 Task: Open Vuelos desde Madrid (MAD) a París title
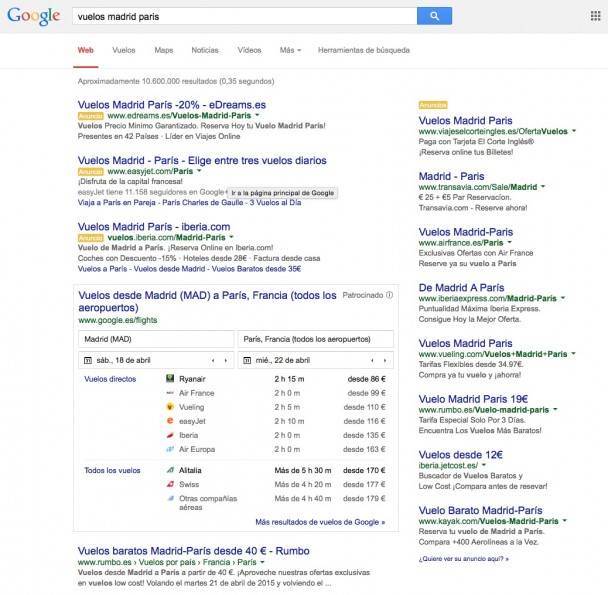207,301
